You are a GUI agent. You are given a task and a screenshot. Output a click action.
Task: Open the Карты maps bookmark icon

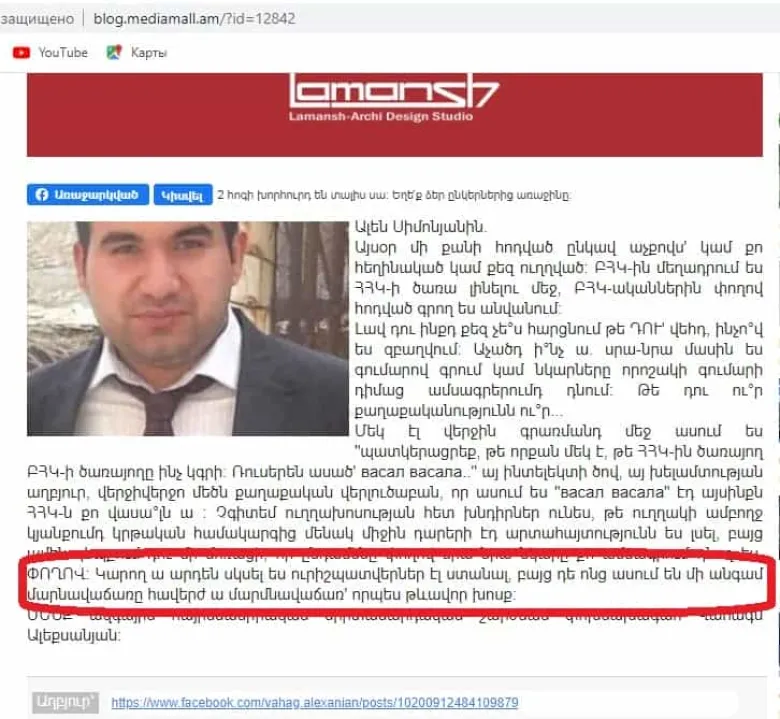(x=114, y=52)
